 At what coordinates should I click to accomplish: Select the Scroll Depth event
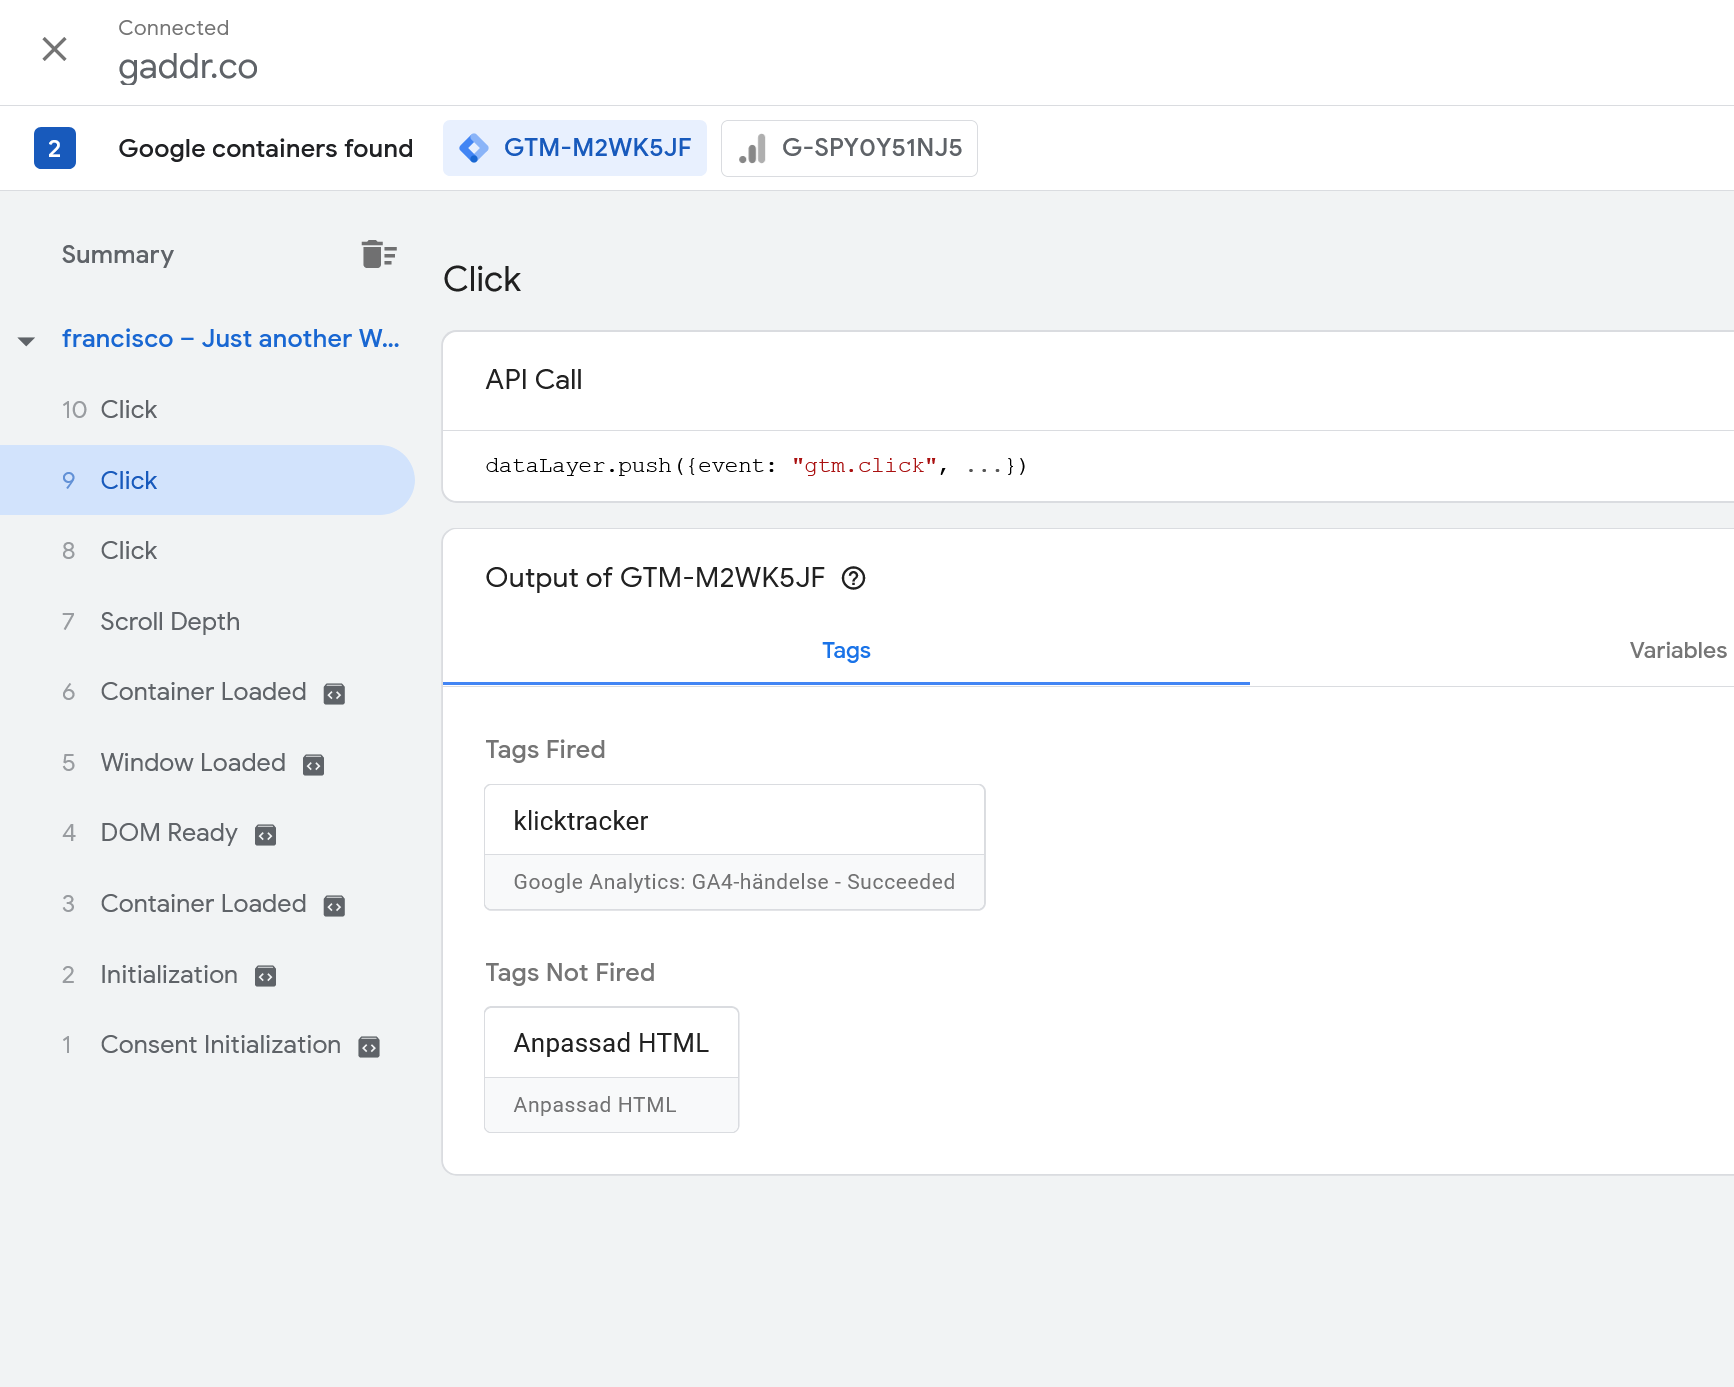click(170, 622)
